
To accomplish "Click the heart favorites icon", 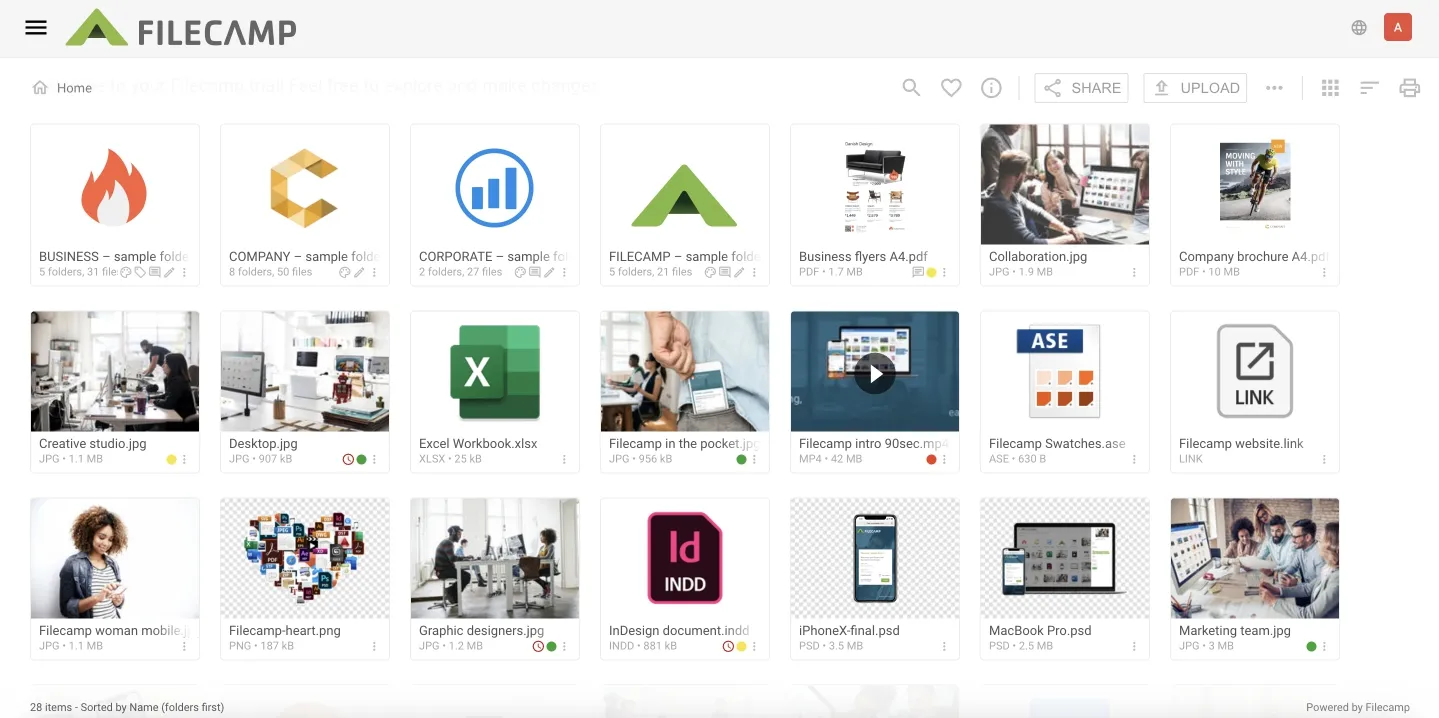I will (951, 88).
